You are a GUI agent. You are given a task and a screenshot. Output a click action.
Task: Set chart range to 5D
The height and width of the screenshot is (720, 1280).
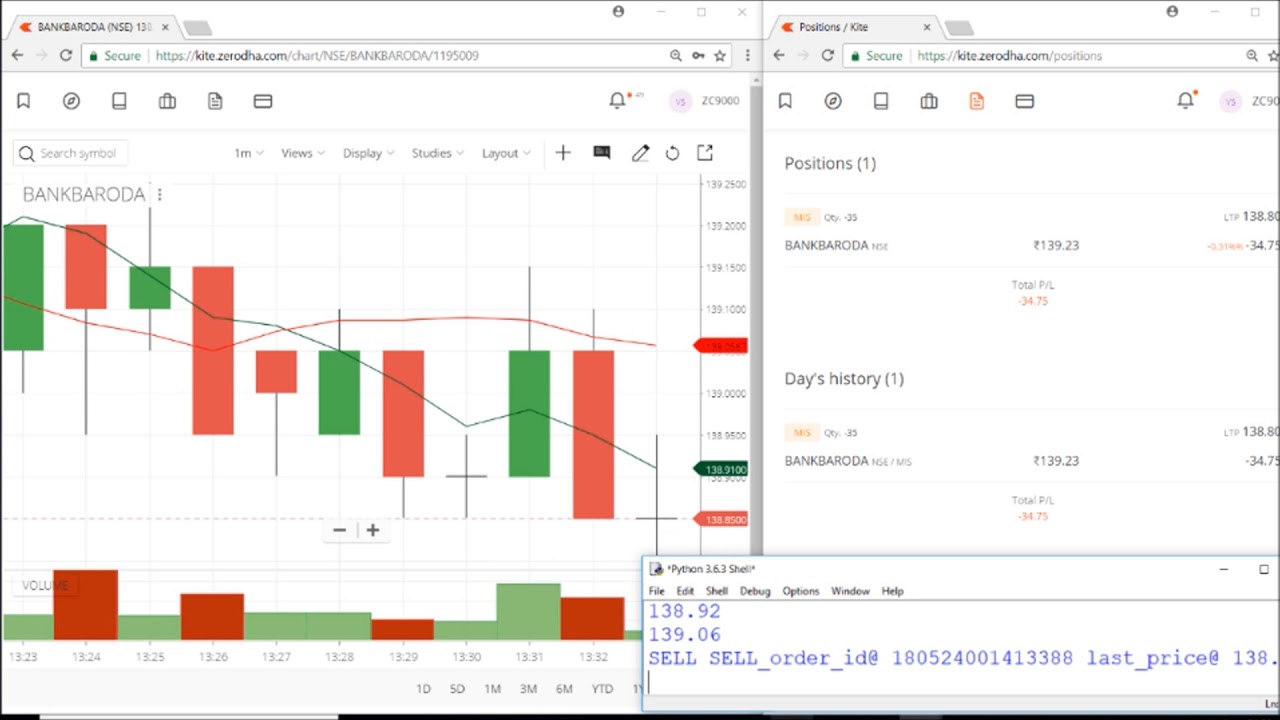coord(457,689)
